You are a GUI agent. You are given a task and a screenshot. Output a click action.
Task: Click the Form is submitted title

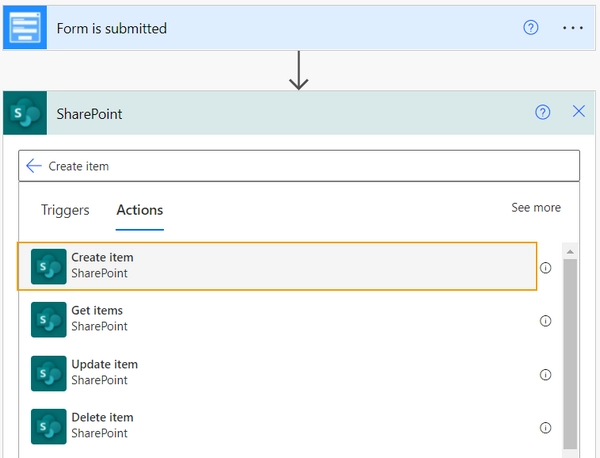click(x=111, y=28)
